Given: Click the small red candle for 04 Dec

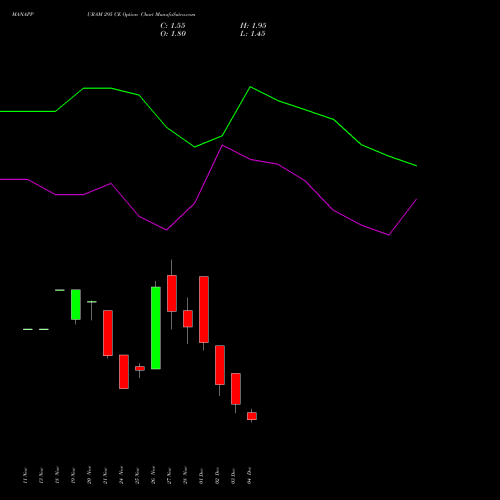Looking at the screenshot, I should [252, 416].
